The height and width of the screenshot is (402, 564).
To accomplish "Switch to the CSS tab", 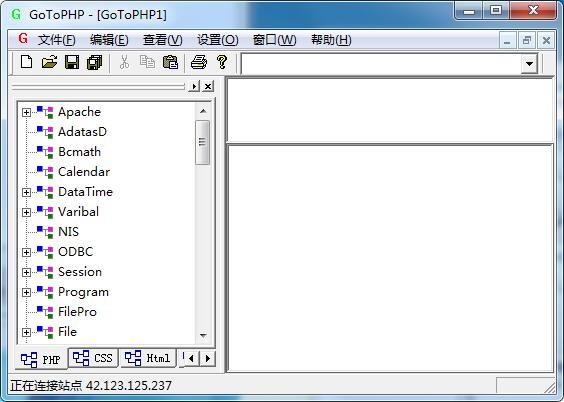I will (x=93, y=358).
